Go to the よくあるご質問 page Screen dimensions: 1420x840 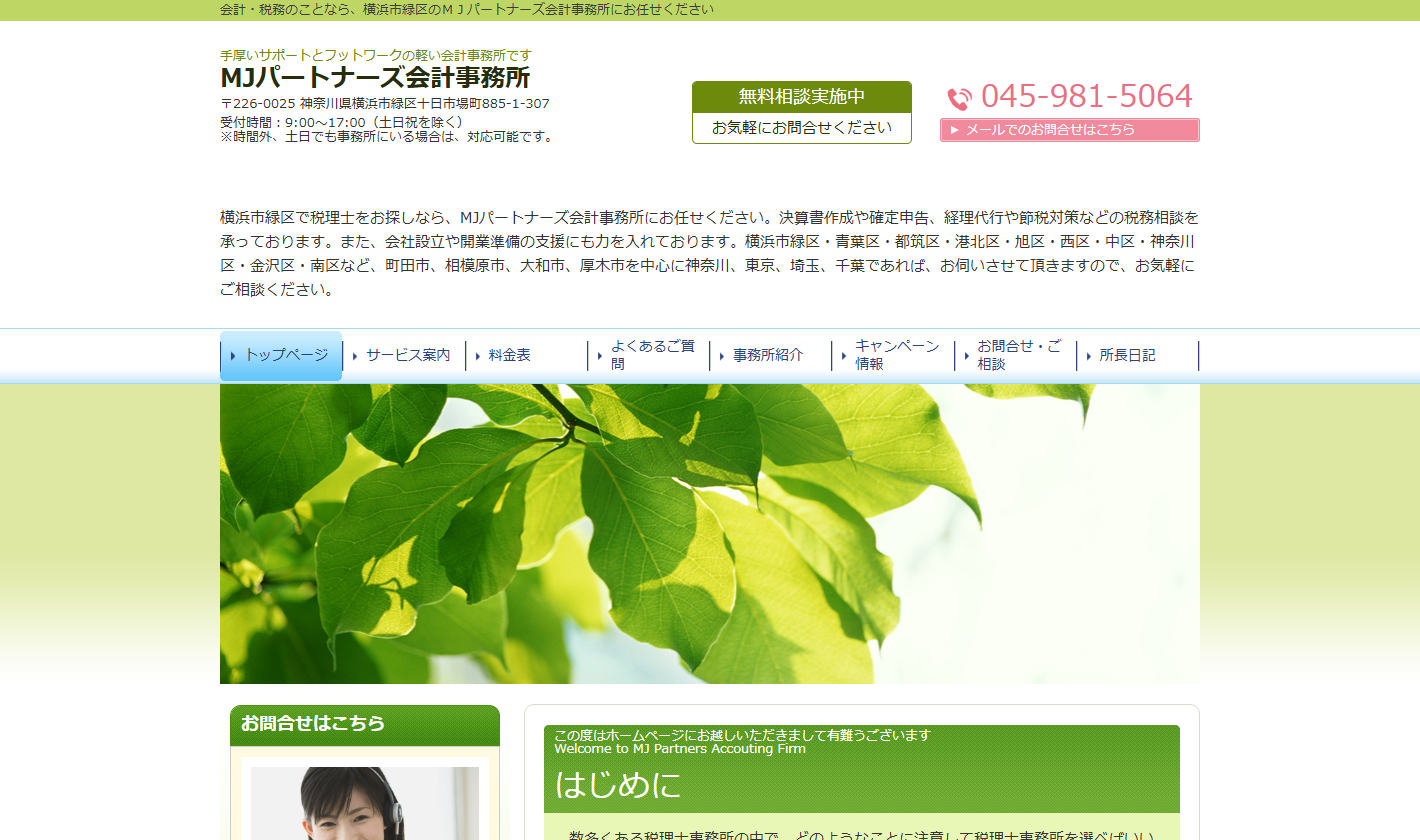[x=652, y=355]
